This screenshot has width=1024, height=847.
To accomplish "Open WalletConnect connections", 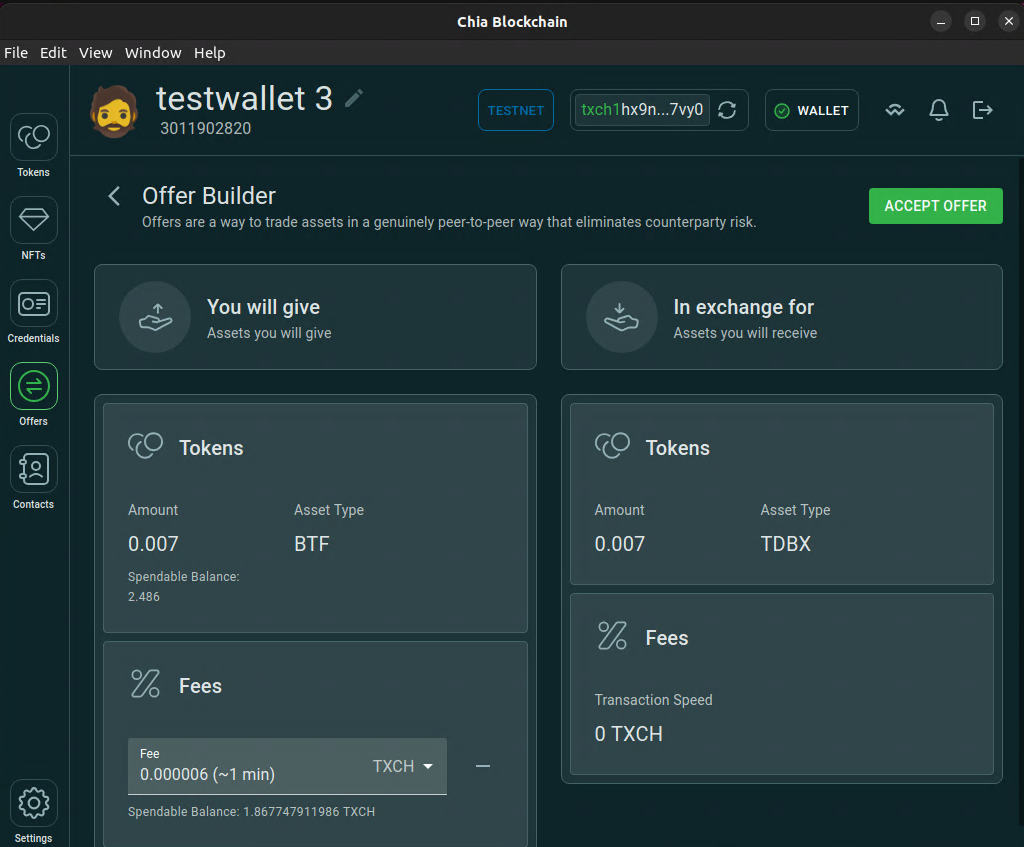I will pyautogui.click(x=894, y=110).
